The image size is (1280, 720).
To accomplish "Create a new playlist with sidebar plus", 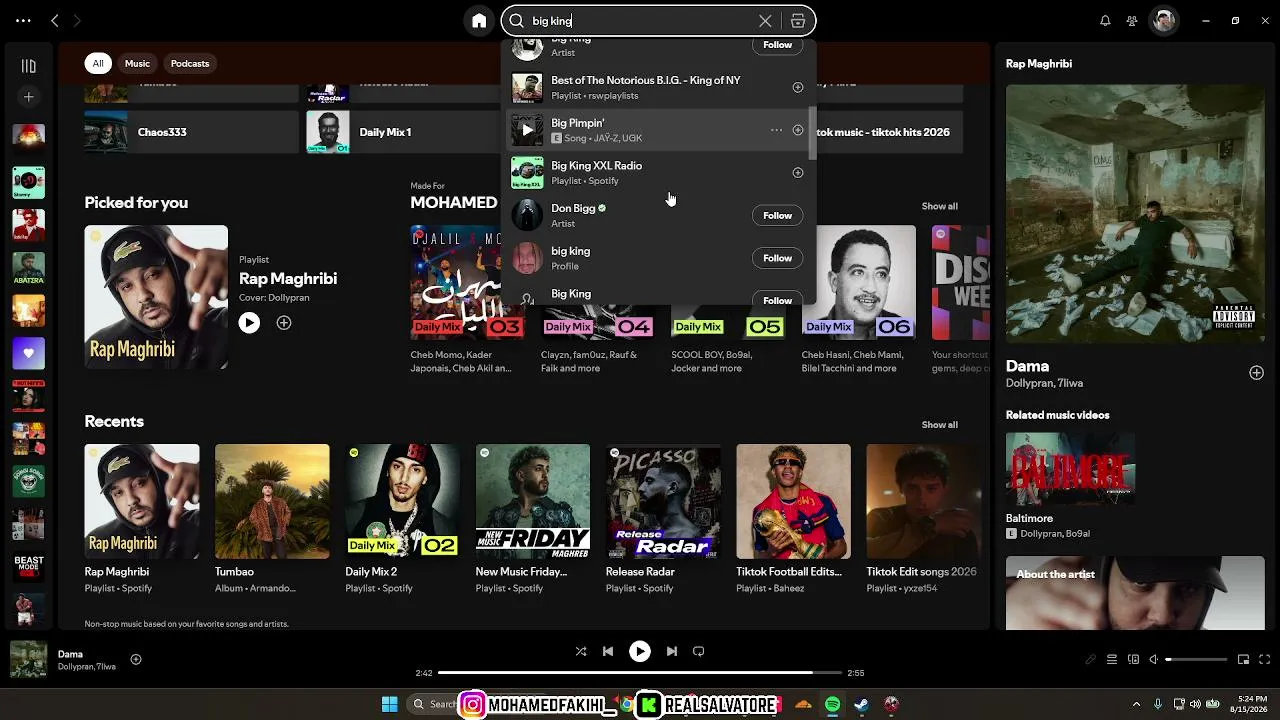I will tap(29, 97).
